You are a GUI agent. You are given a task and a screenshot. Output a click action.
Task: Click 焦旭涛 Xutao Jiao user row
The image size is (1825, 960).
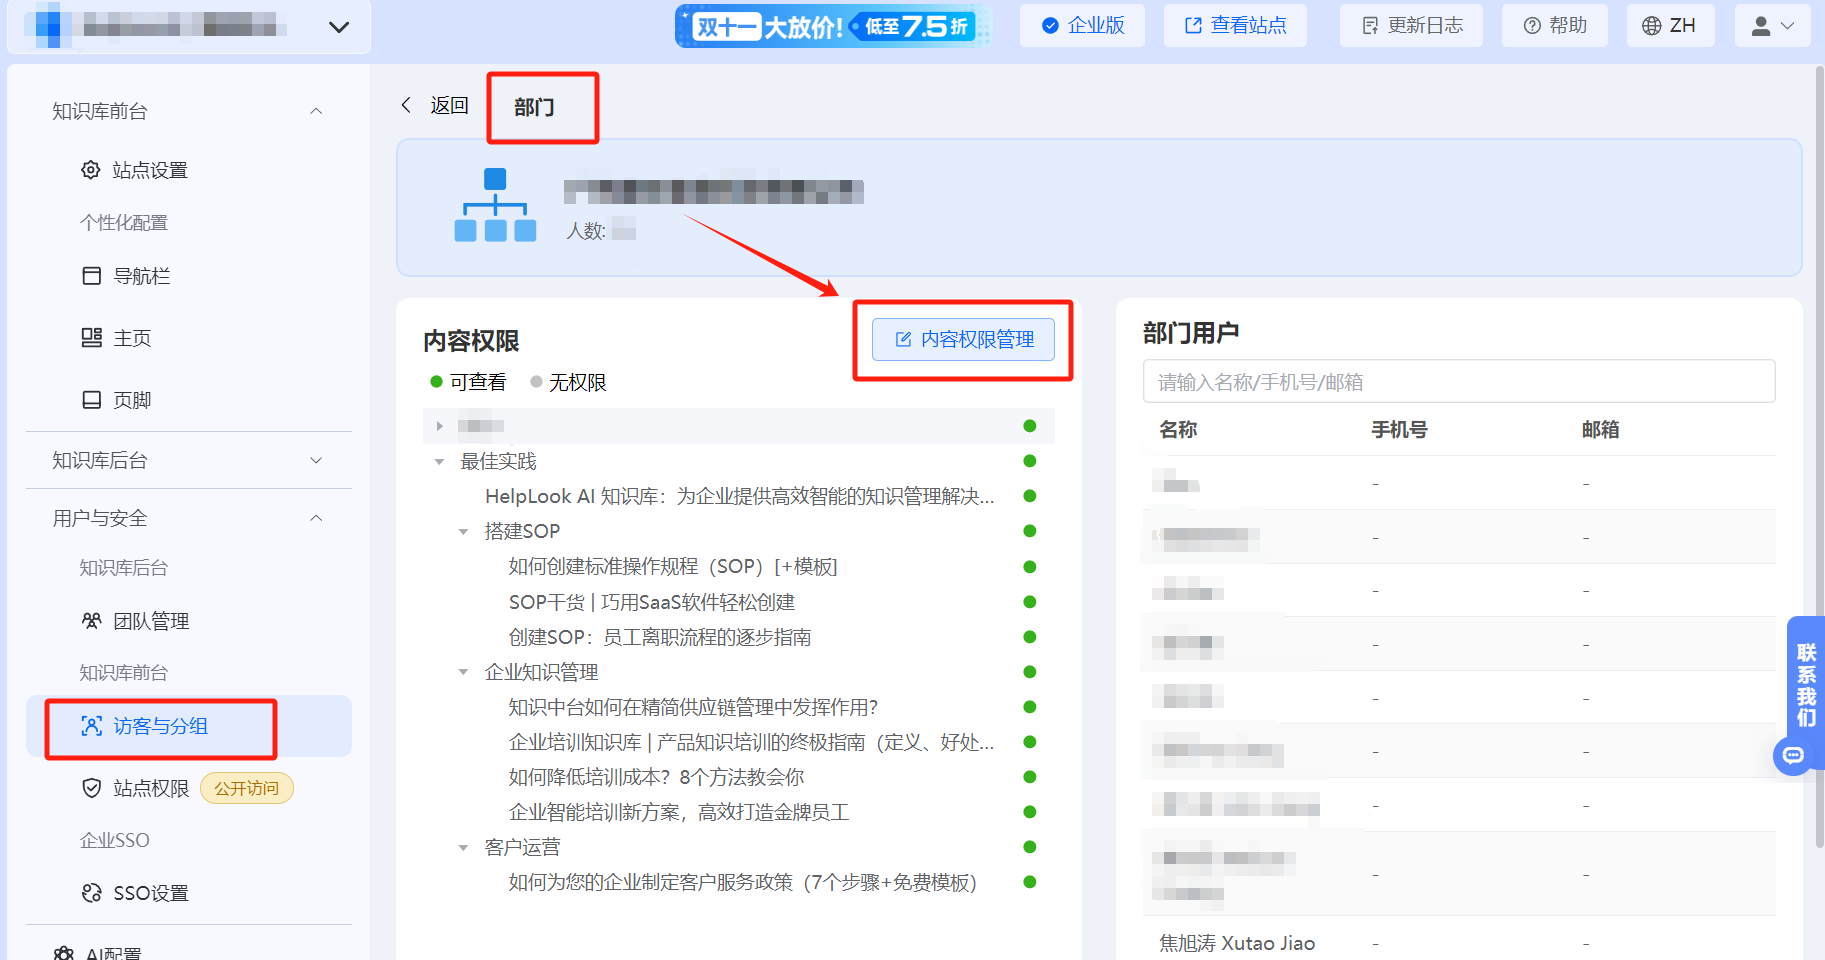pyautogui.click(x=1459, y=943)
